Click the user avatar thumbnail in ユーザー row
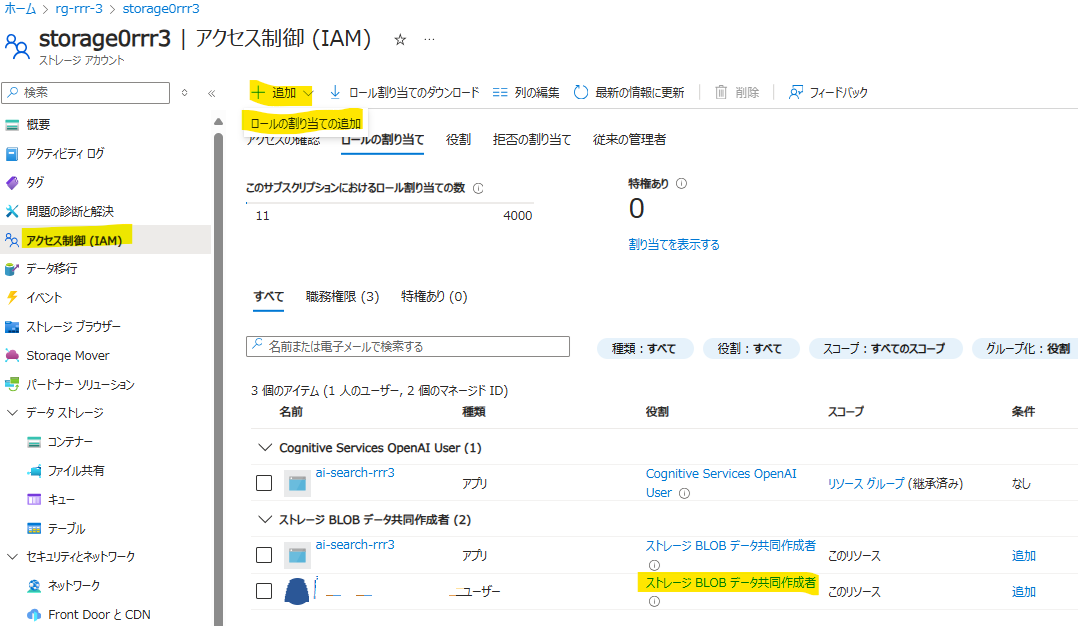 (297, 591)
